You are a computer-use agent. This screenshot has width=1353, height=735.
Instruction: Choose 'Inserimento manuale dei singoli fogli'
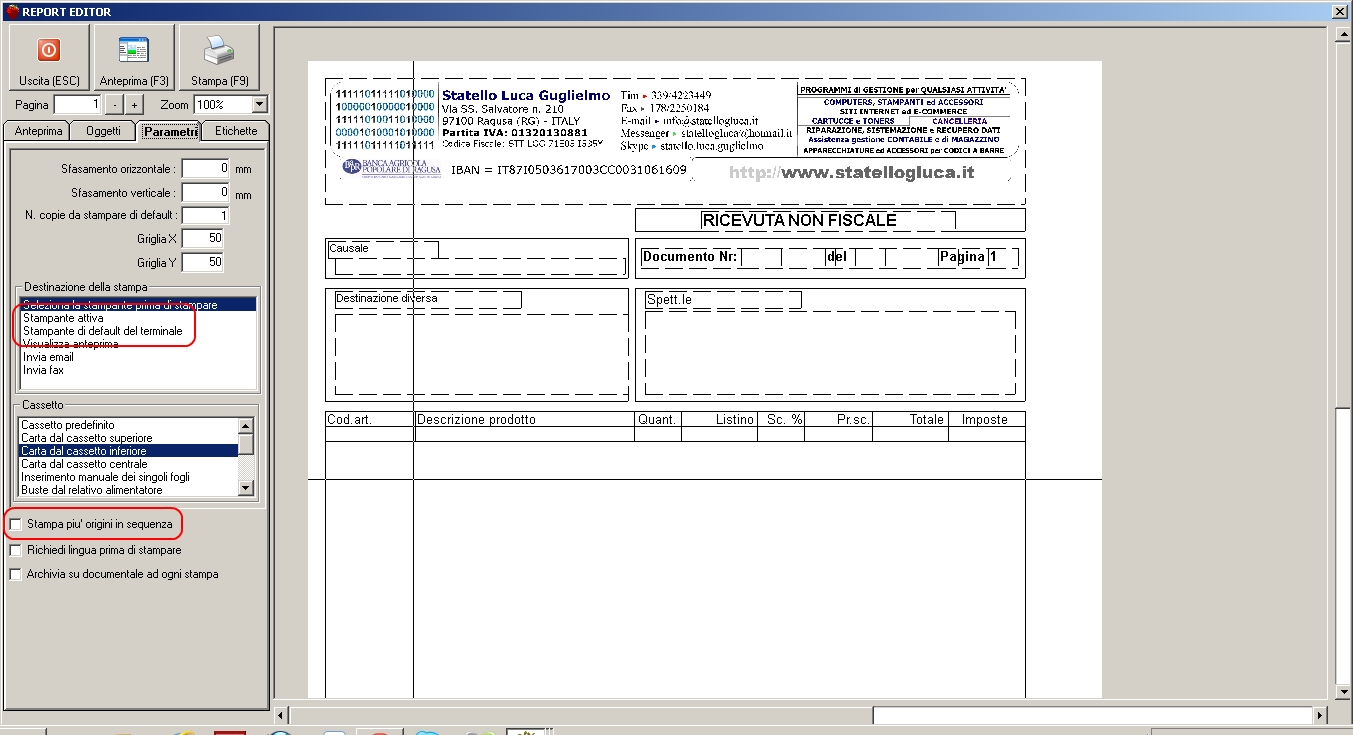coord(128,477)
